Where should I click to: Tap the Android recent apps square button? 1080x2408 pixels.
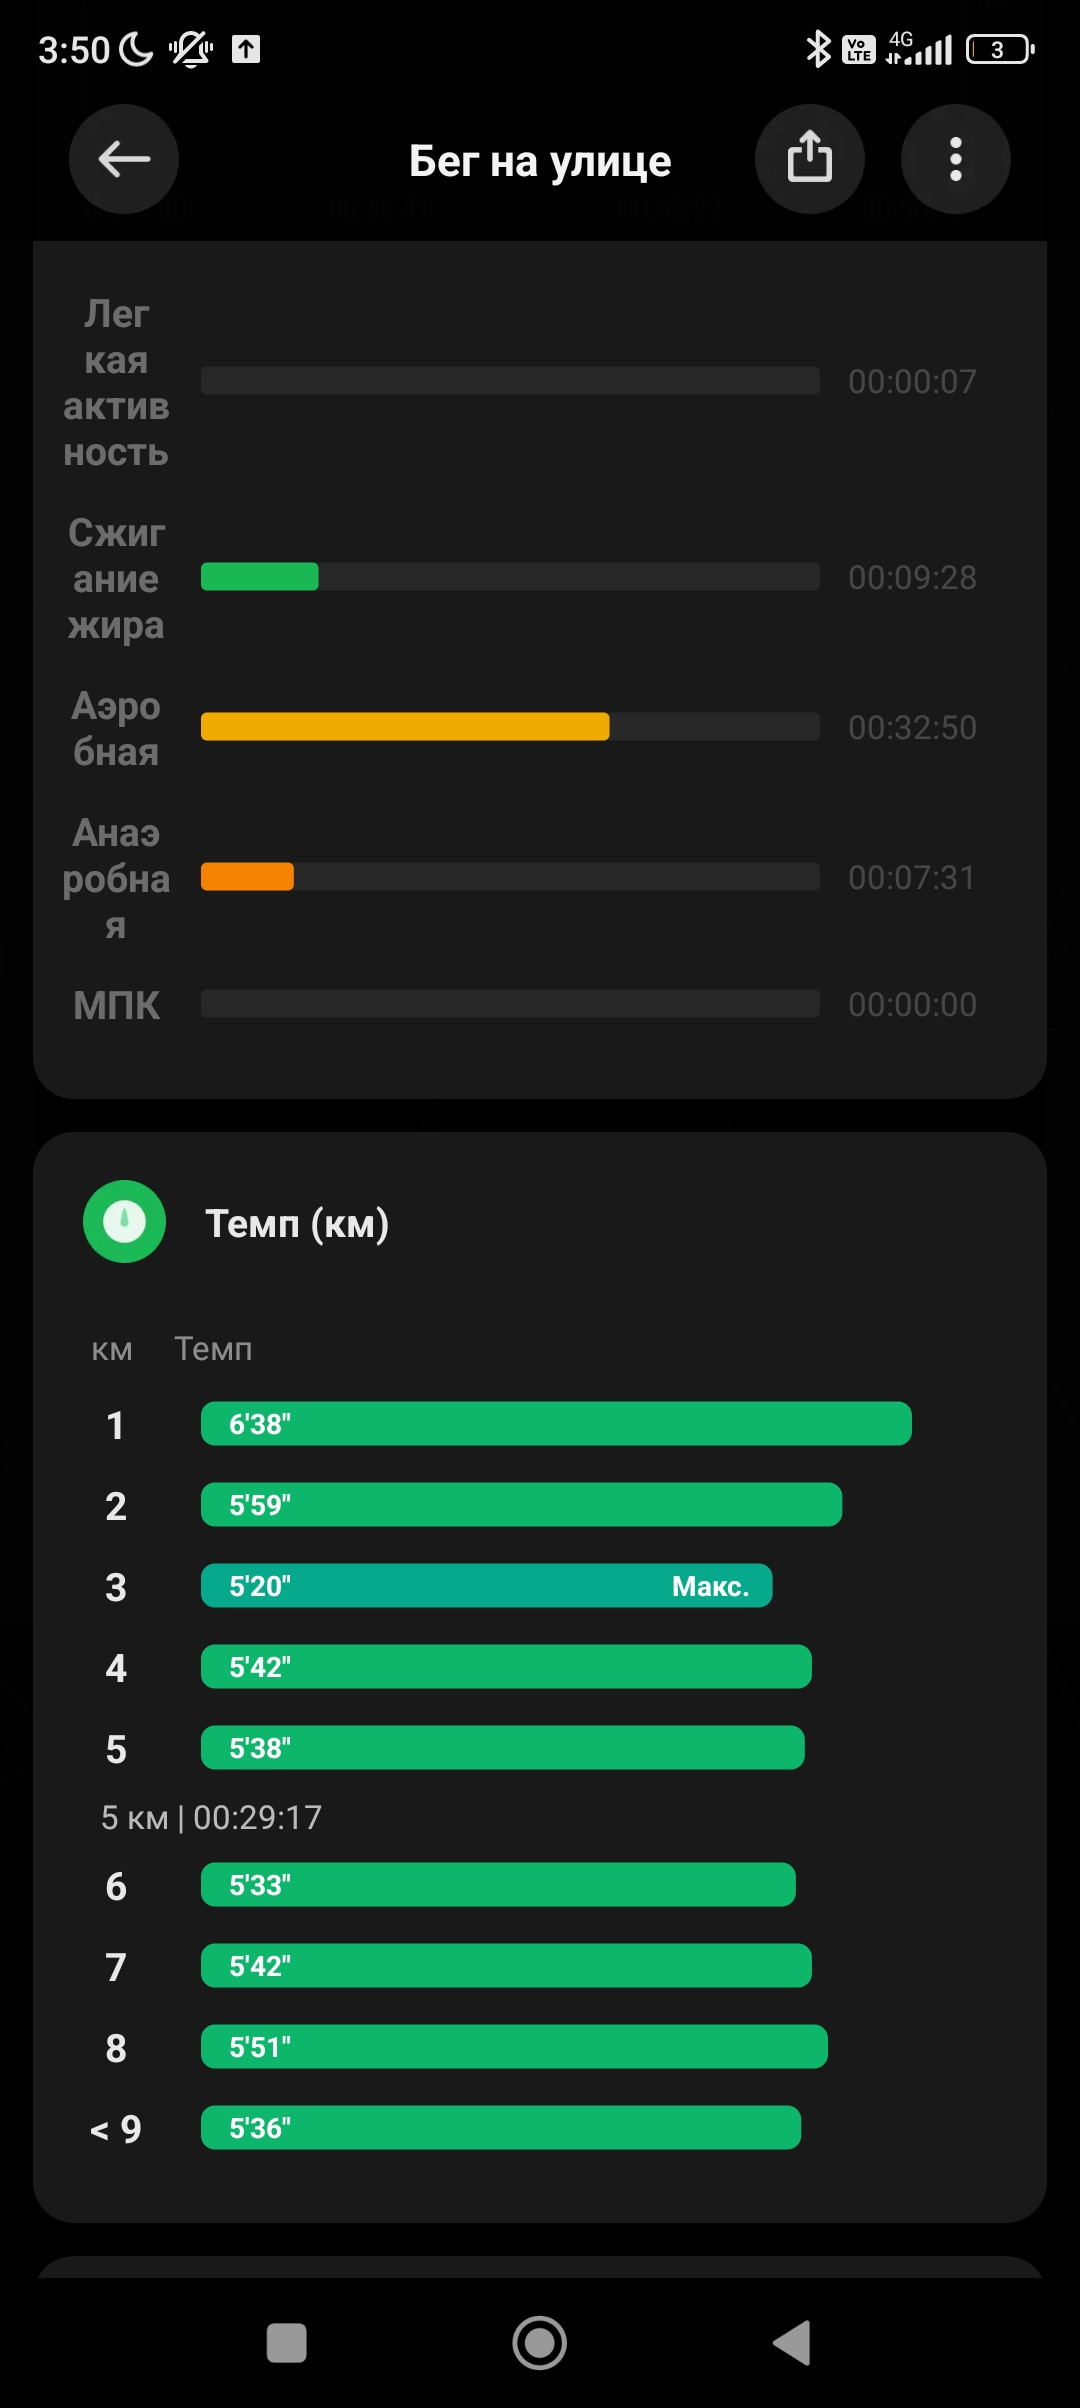click(x=287, y=2343)
